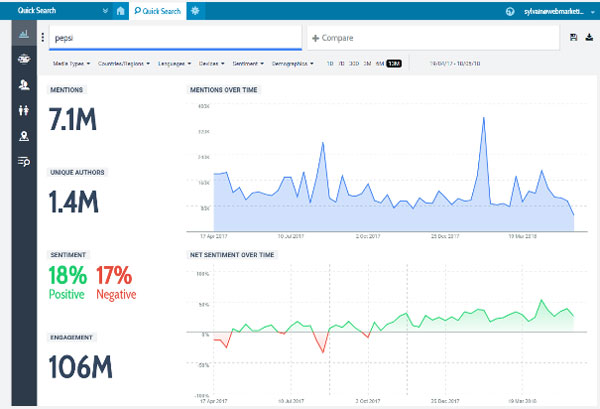Open the locations pin sidebar icon
This screenshot has height=409, width=600.
(24, 136)
